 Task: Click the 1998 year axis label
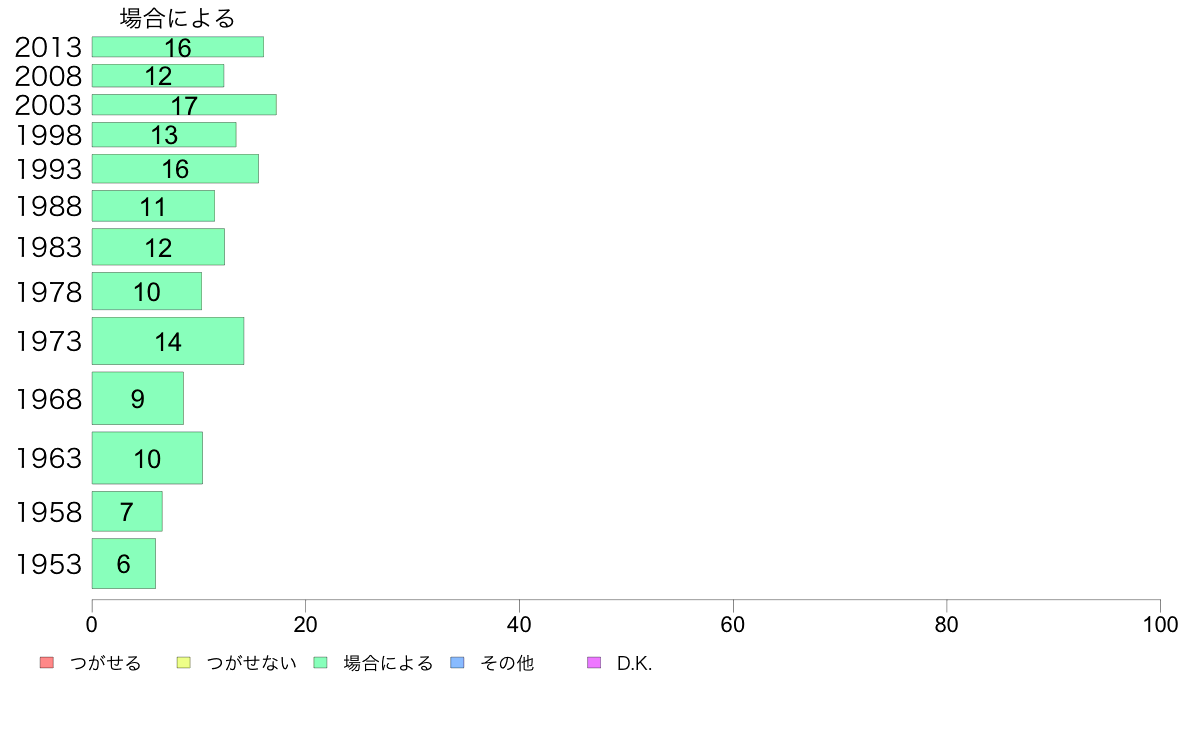click(x=48, y=135)
